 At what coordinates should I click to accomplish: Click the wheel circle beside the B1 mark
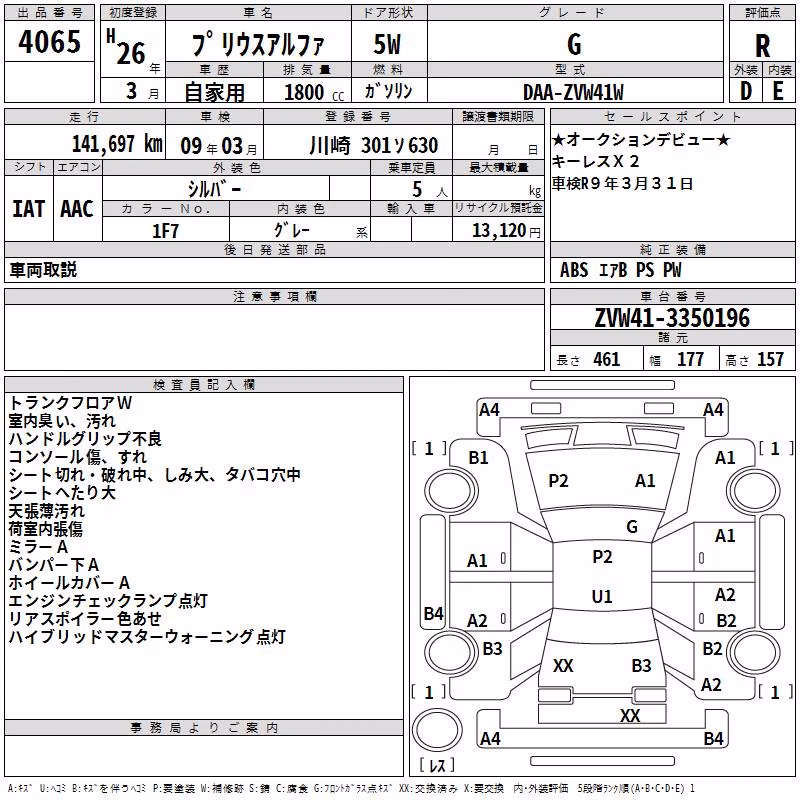[451, 492]
